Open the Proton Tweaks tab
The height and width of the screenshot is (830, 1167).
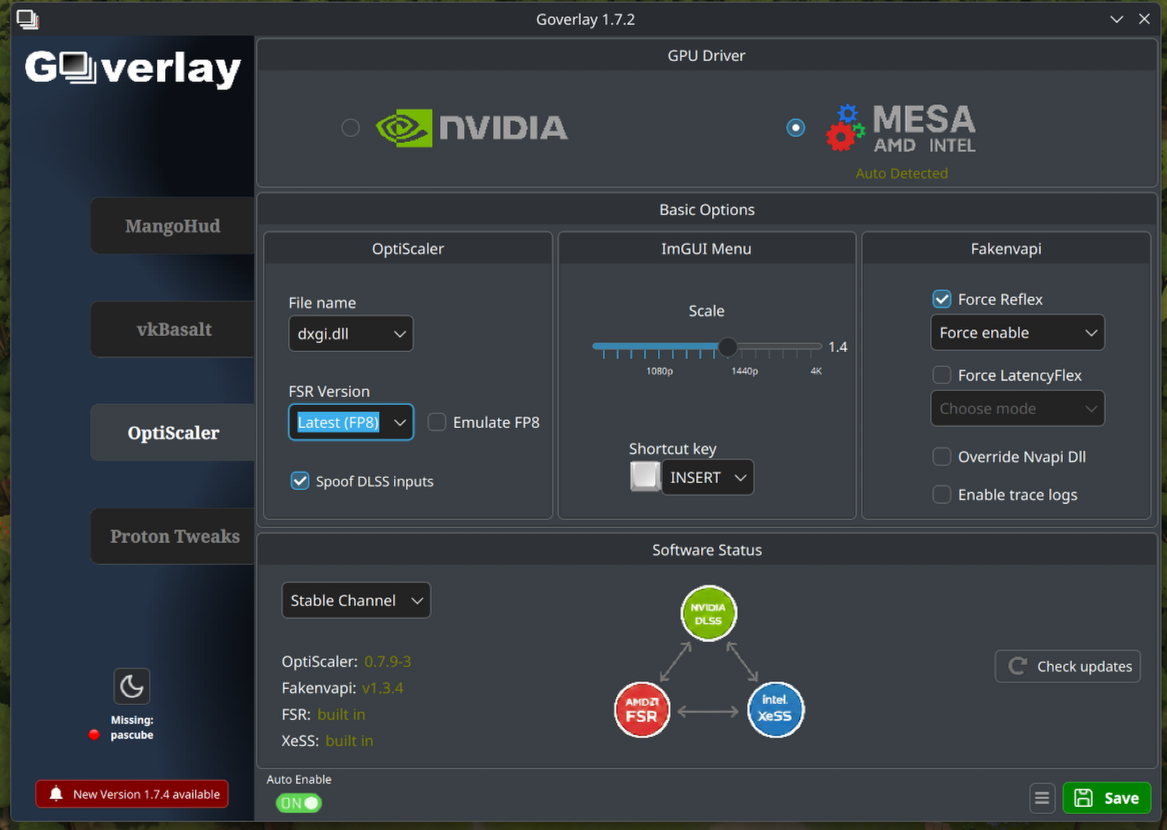(173, 536)
